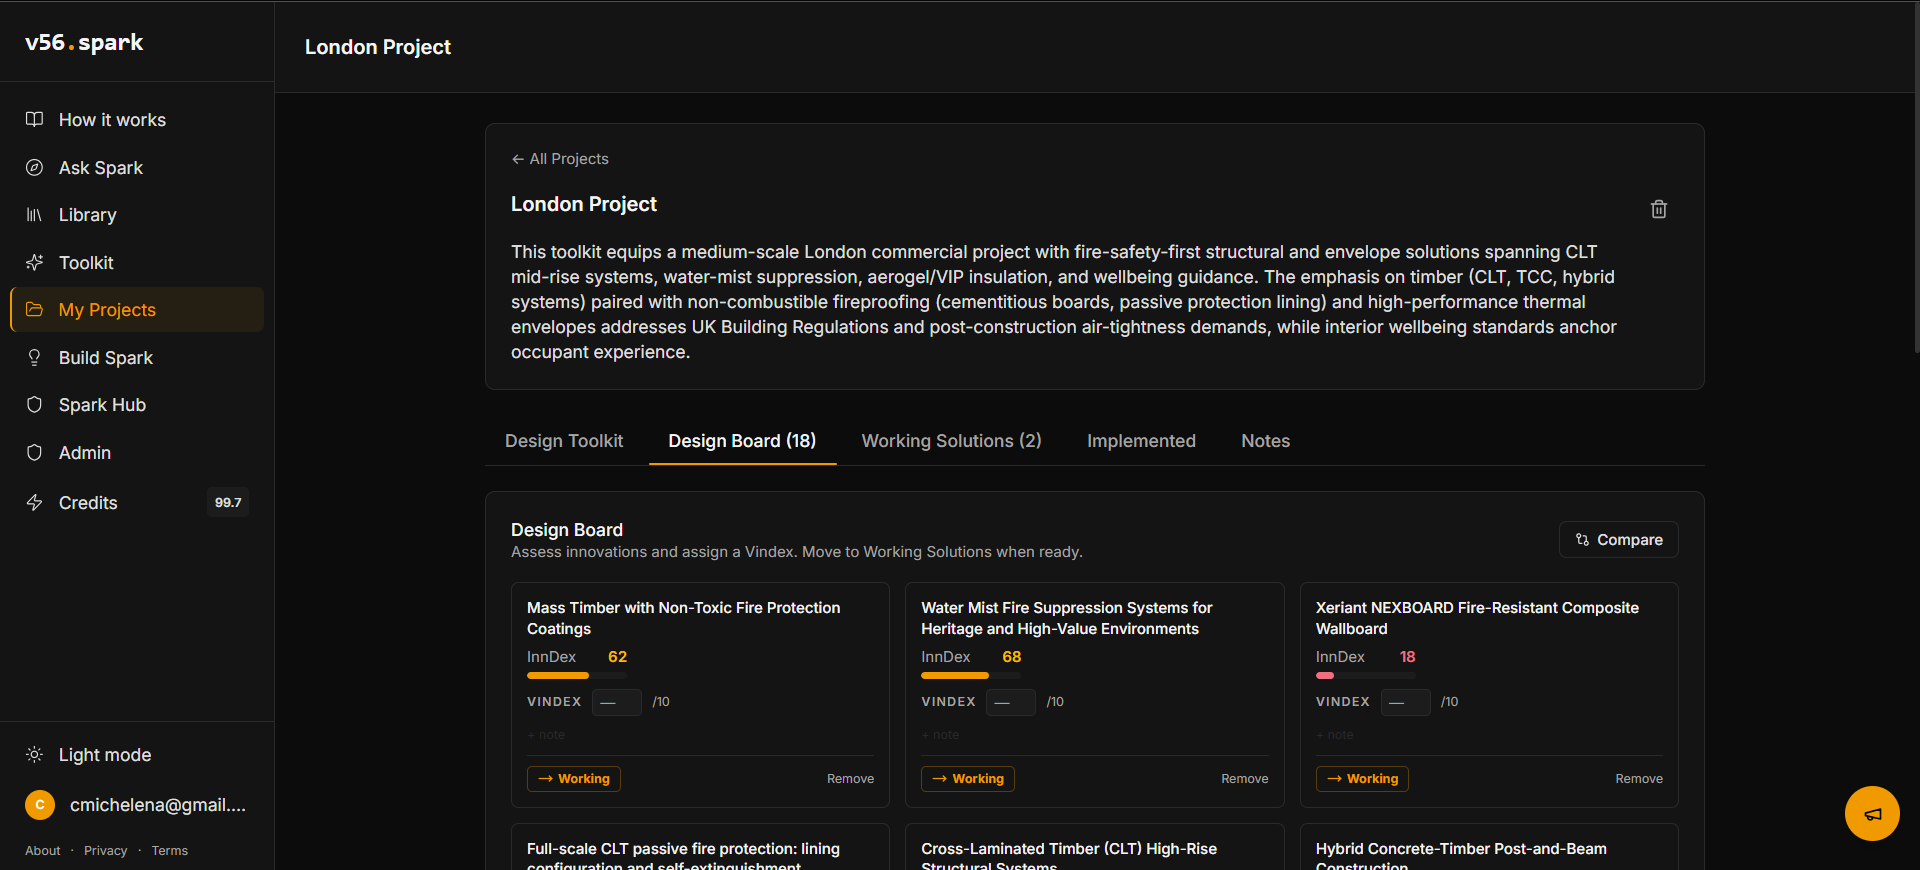1920x870 pixels.
Task: Open Water Mist Fire Suppression Systems card title
Action: tap(1067, 618)
